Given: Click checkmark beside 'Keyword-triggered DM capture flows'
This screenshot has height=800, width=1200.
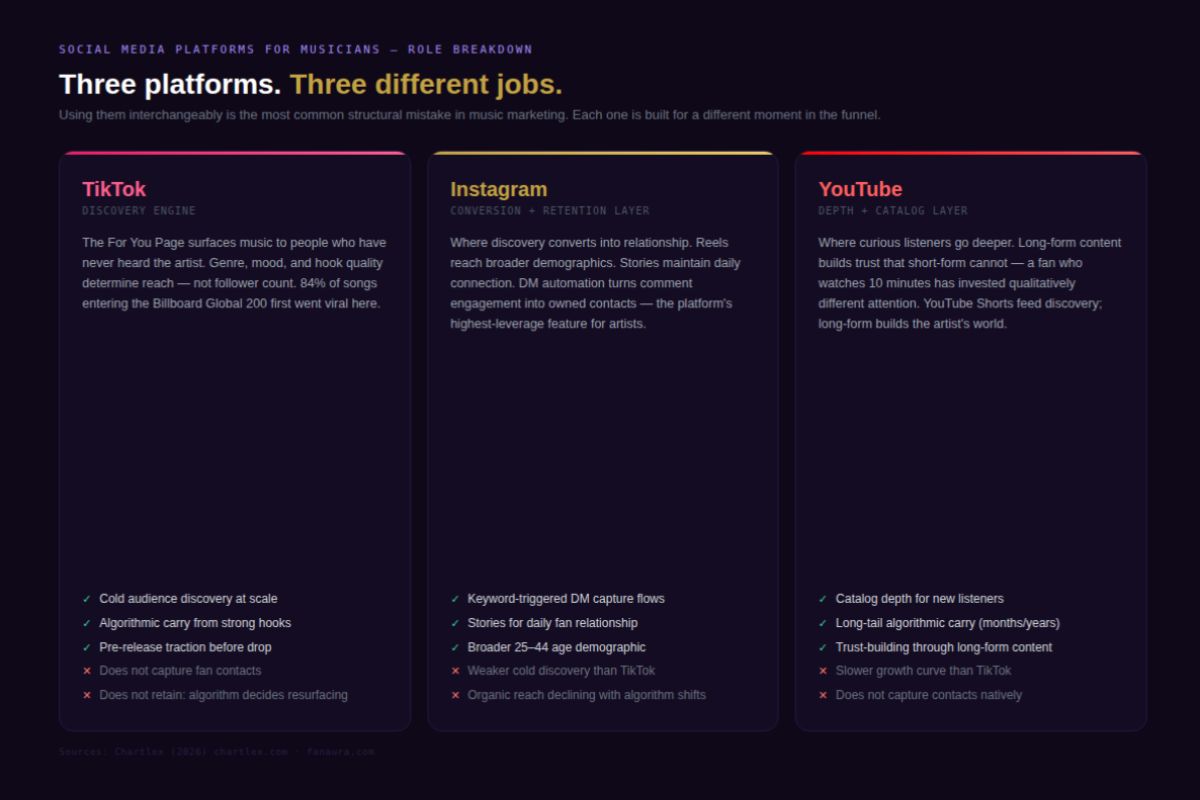Looking at the screenshot, I should 455,599.
